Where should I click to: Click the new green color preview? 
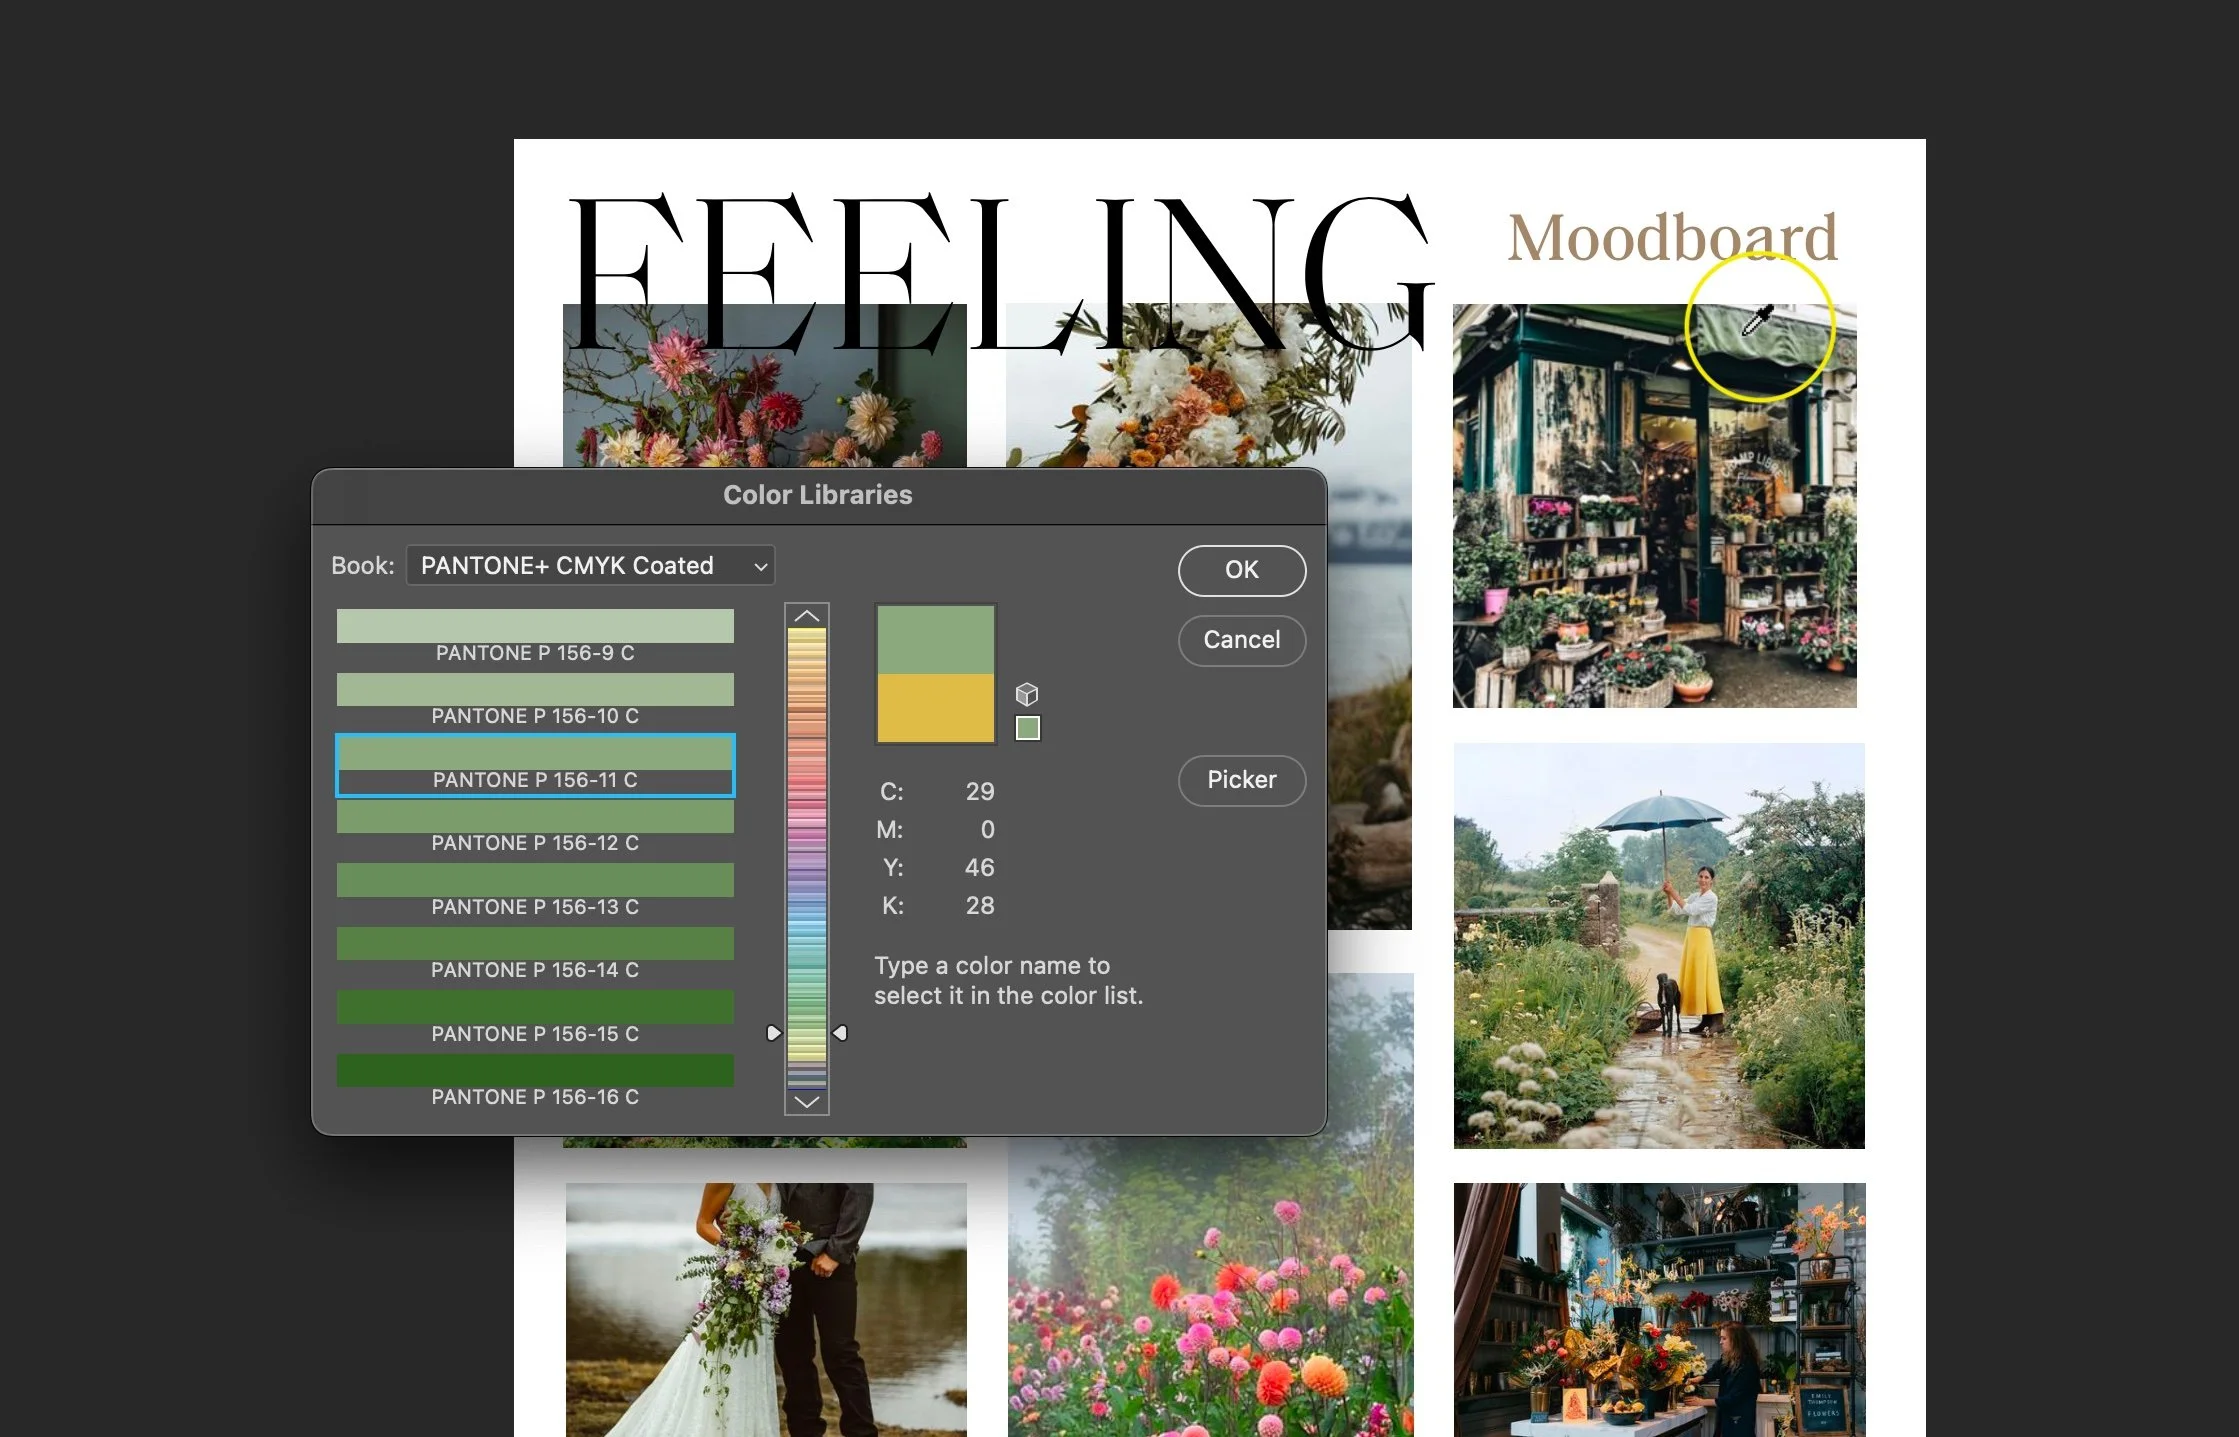pyautogui.click(x=935, y=640)
